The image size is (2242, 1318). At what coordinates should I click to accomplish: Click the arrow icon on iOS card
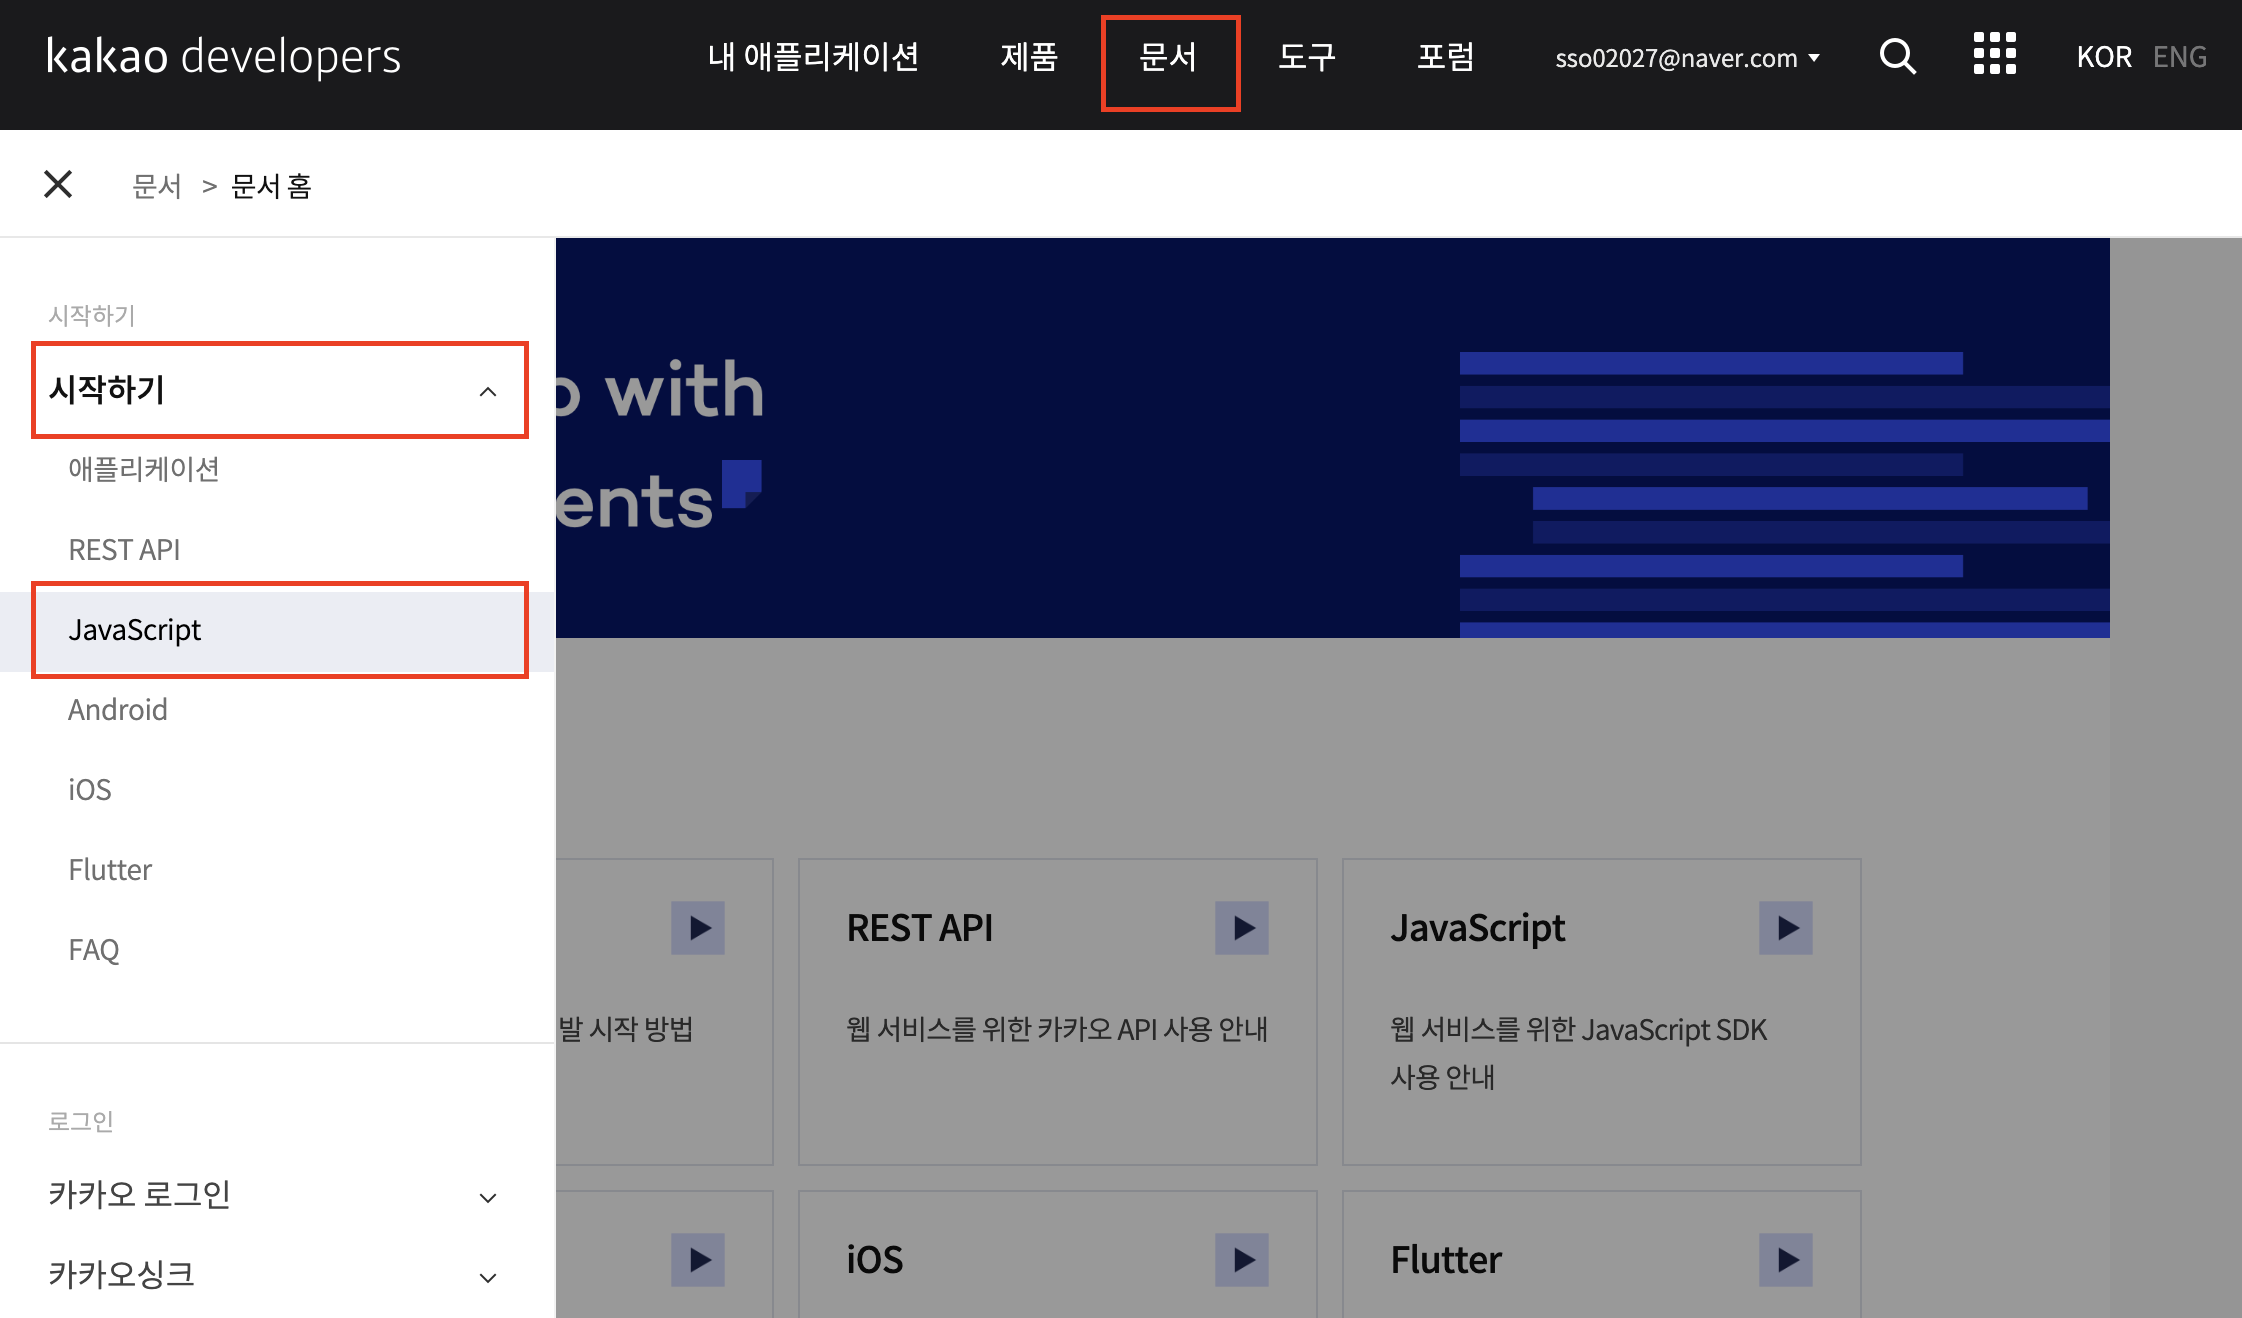pyautogui.click(x=1242, y=1260)
